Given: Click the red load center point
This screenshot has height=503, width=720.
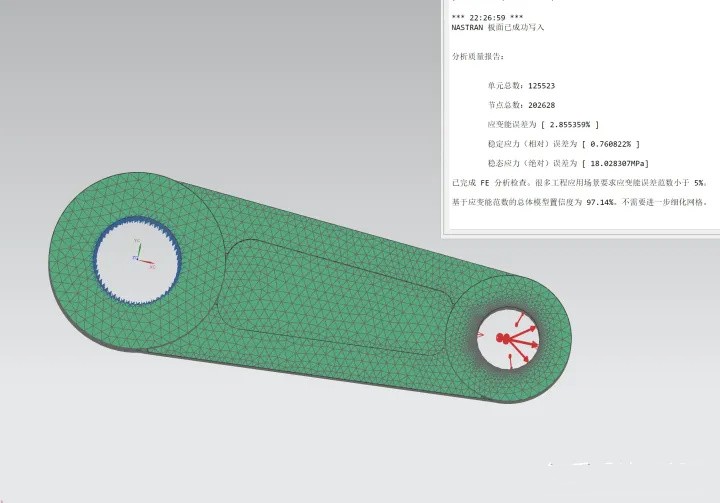Looking at the screenshot, I should (501, 339).
